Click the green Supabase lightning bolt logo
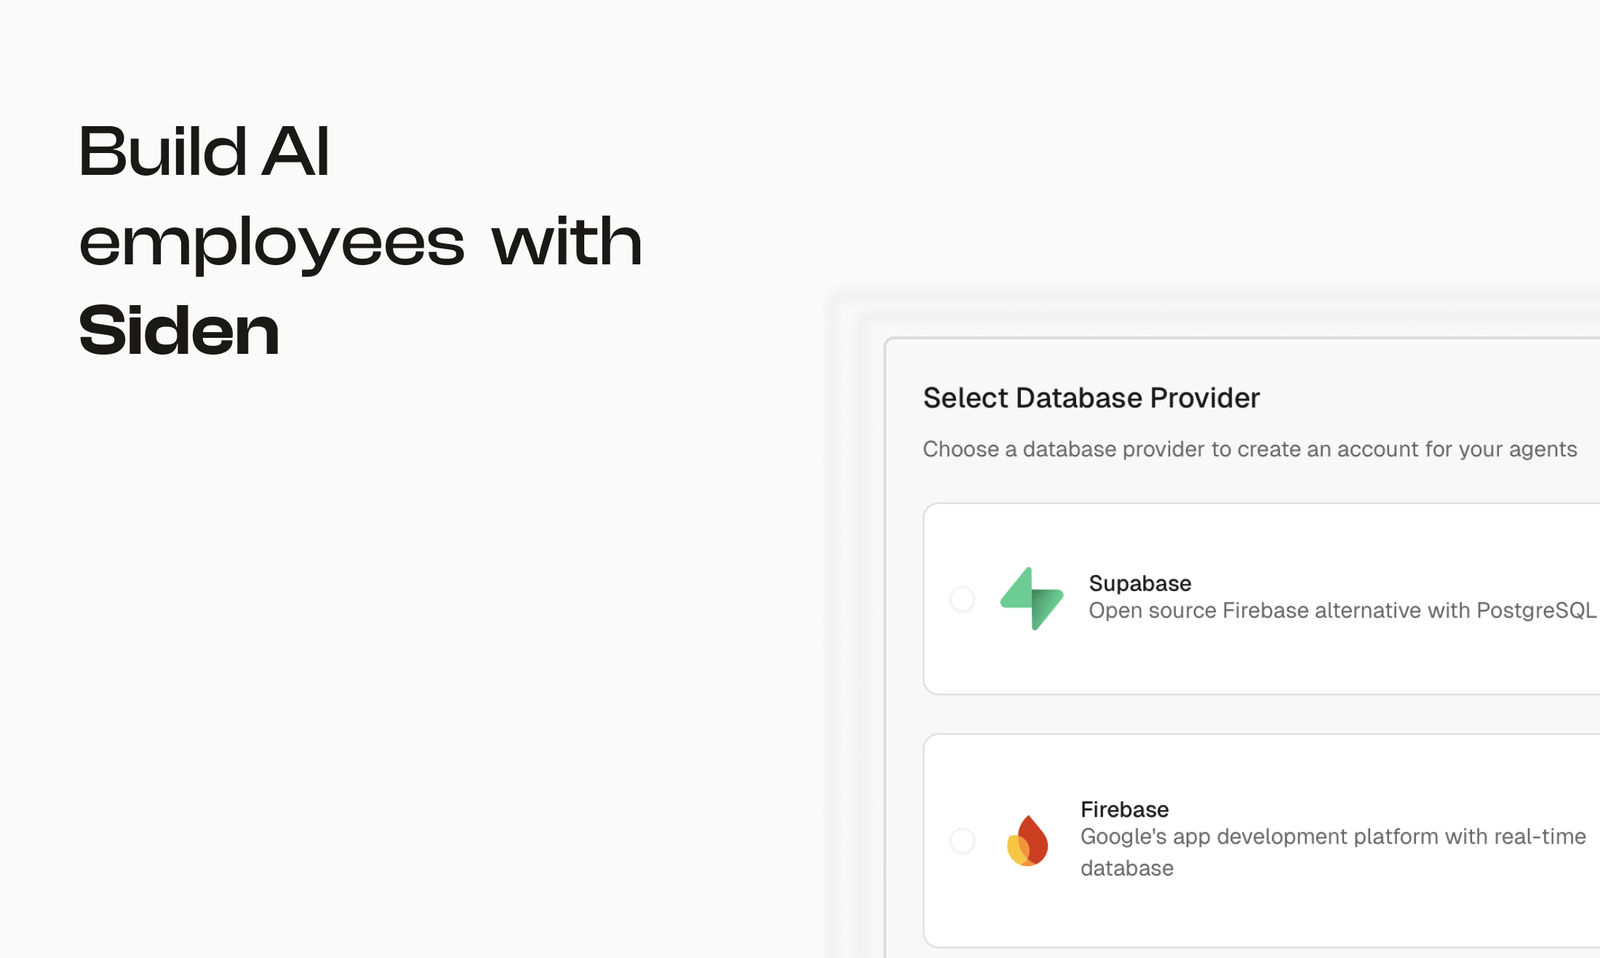Screen dimensions: 1600x958 [1031, 599]
